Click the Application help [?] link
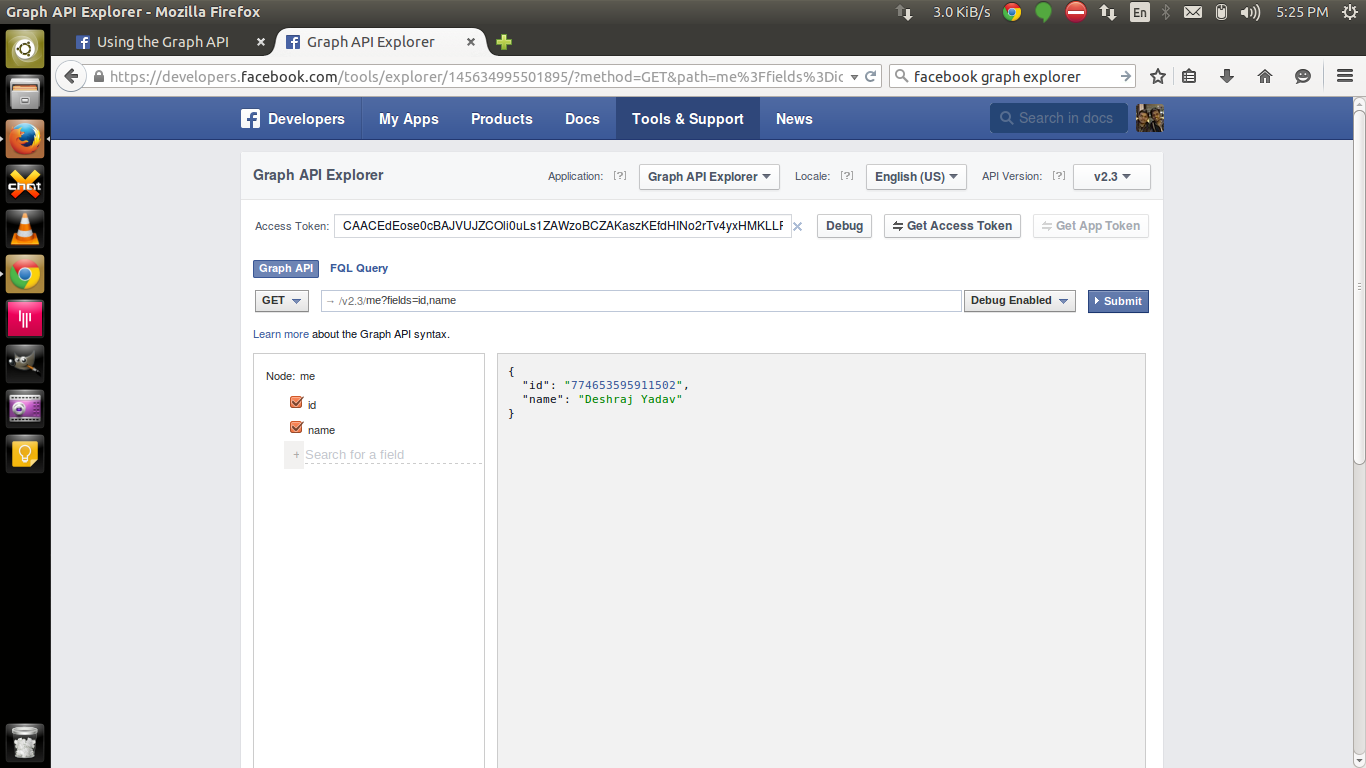The height and width of the screenshot is (768, 1366). tap(620, 176)
